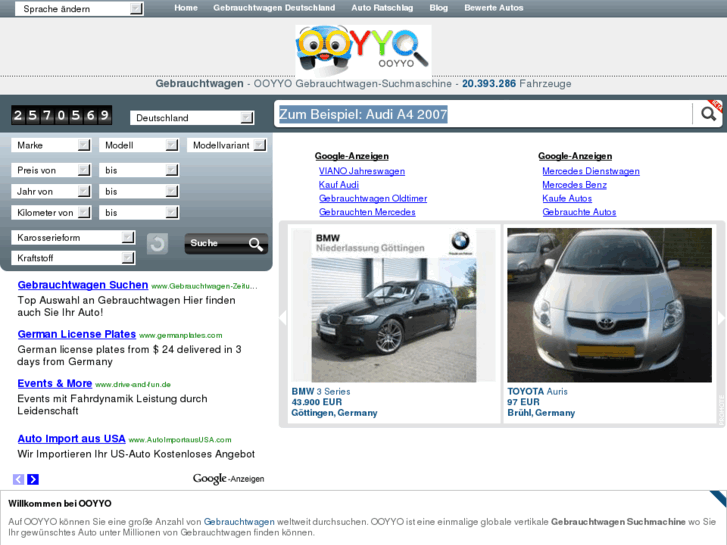Viewport: 727px width, 545px height.
Task: Open the Preis bis dropdown
Action: point(139,170)
